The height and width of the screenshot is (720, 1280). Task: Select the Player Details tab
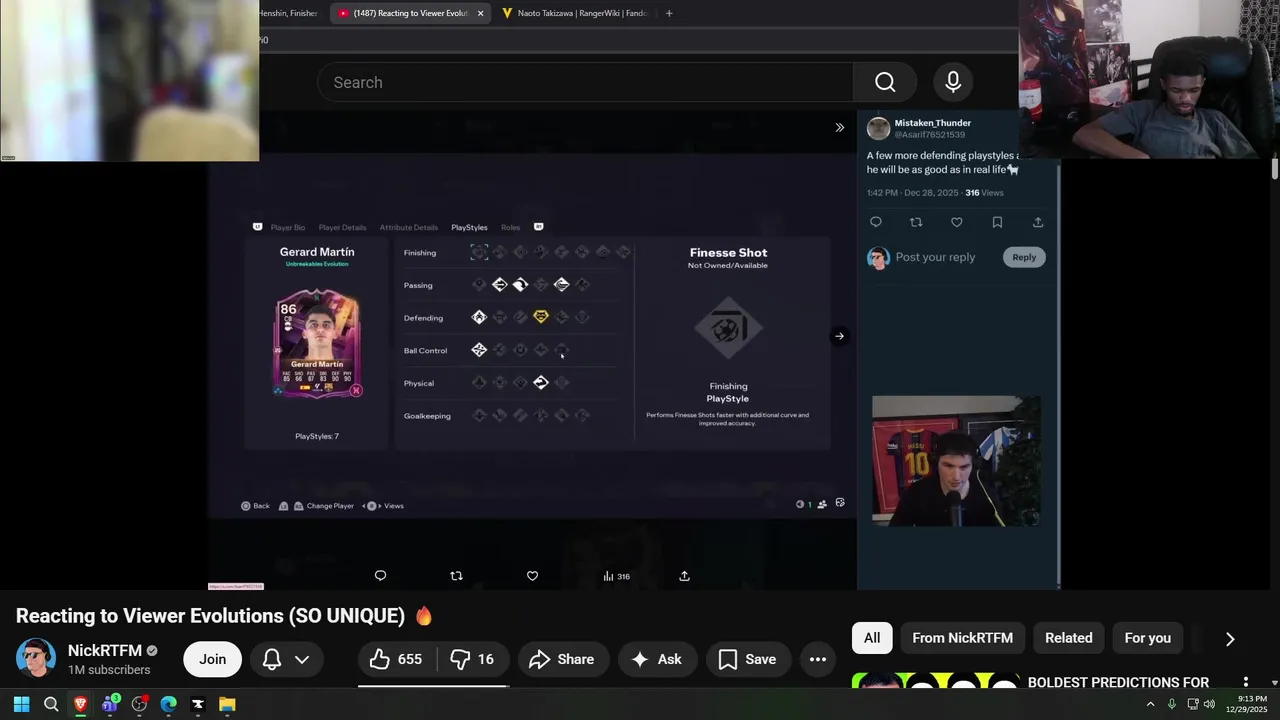pos(342,227)
